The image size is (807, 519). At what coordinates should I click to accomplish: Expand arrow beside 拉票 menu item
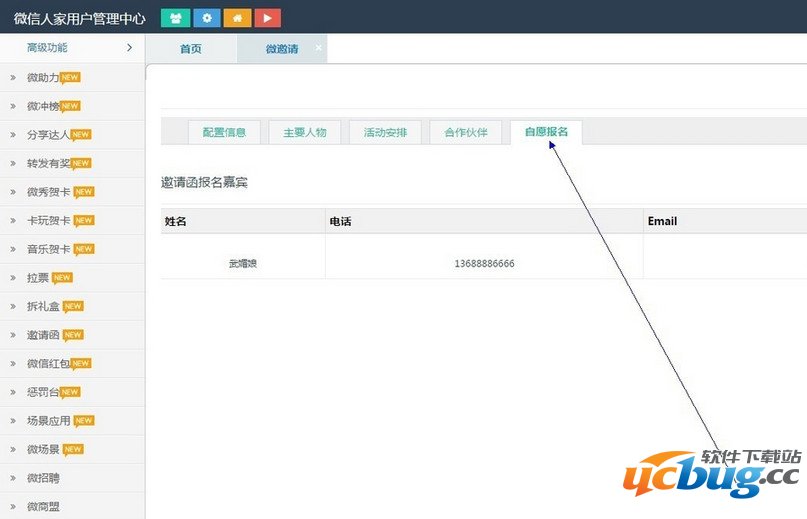coord(13,278)
